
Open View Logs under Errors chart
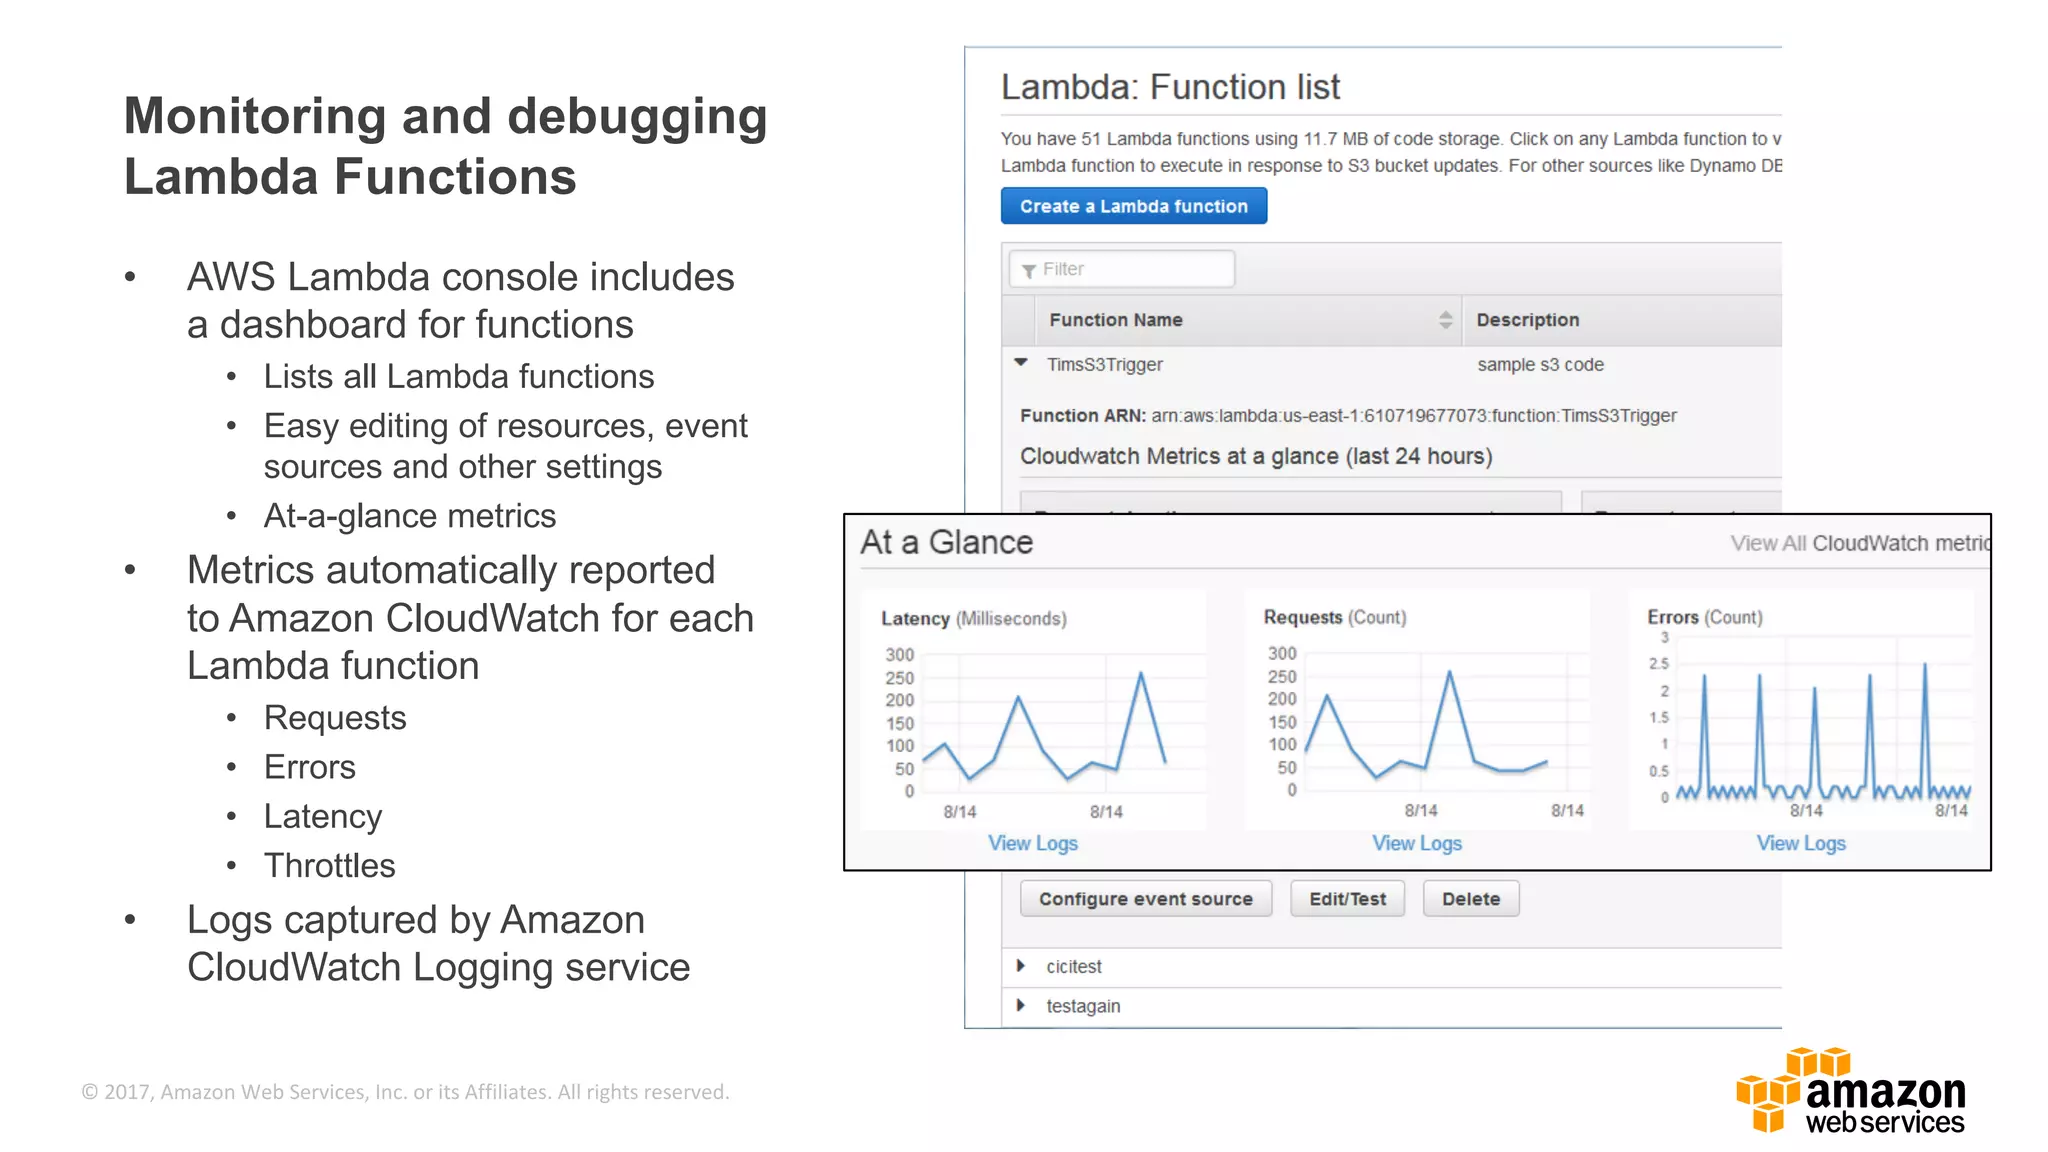coord(1801,843)
